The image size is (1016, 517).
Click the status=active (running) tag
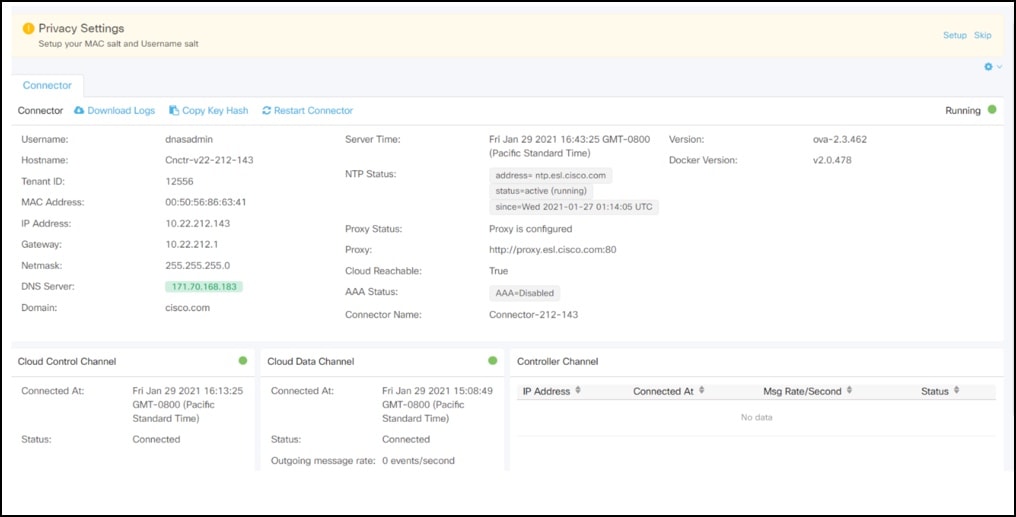point(541,191)
